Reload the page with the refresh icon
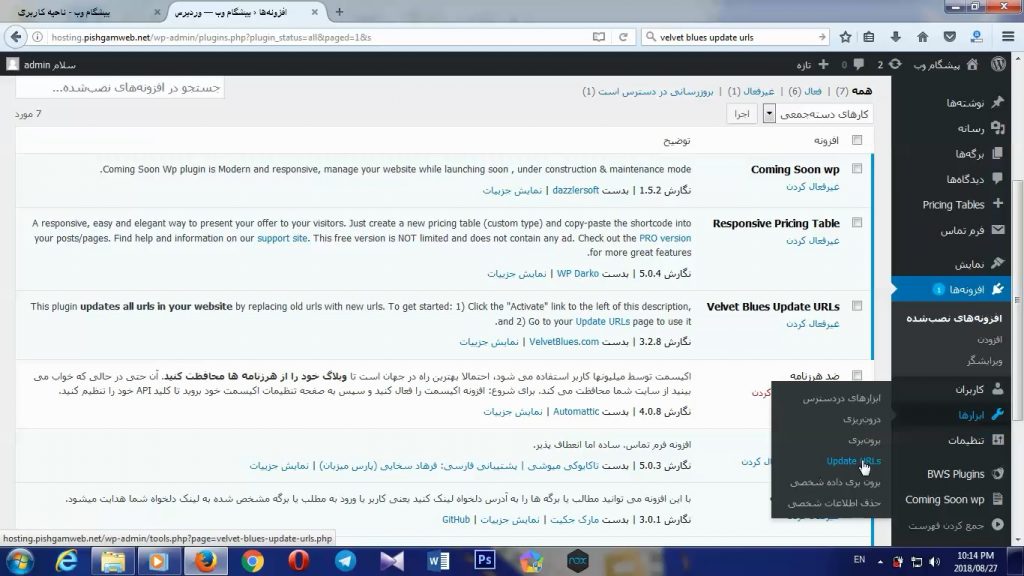This screenshot has height=576, width=1024. tap(623, 37)
